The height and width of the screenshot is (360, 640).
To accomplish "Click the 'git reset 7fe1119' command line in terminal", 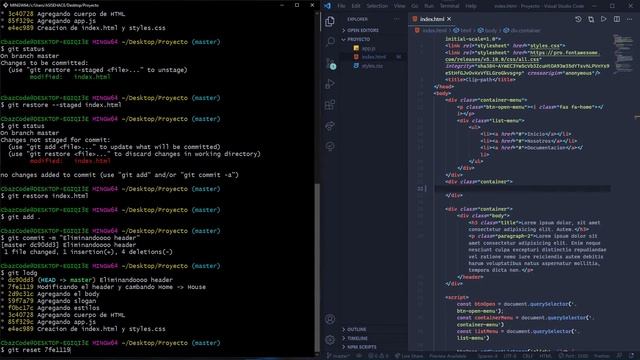I will pyautogui.click(x=36, y=350).
